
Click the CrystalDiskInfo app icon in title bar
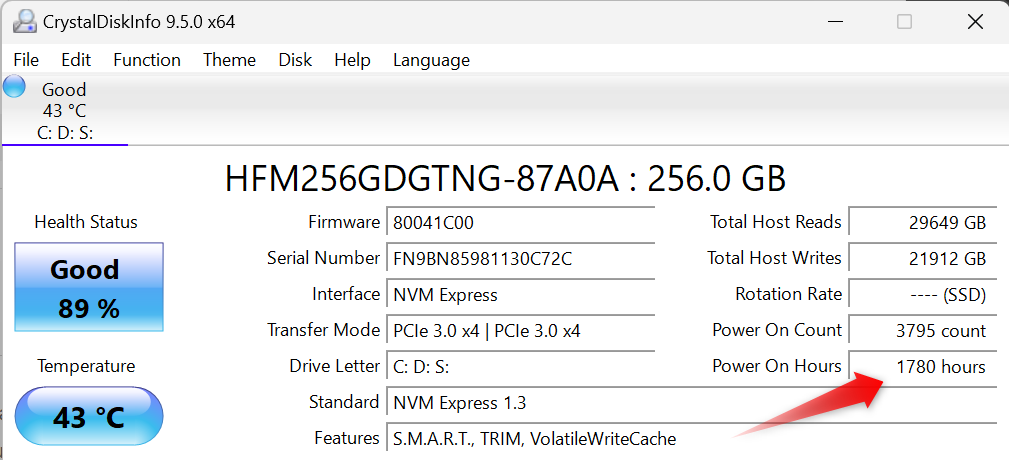(x=21, y=21)
